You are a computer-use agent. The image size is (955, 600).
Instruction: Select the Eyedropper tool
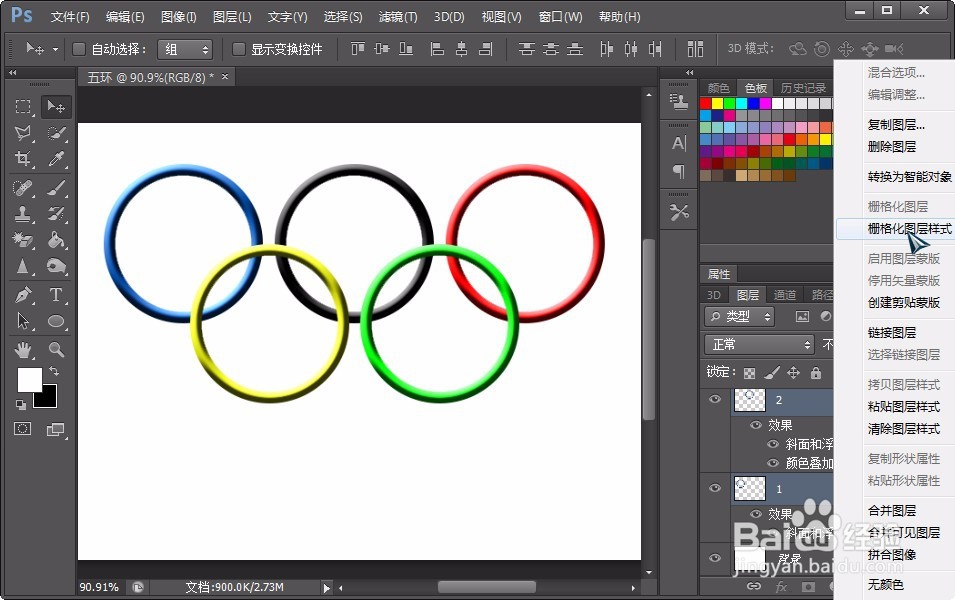tap(56, 159)
